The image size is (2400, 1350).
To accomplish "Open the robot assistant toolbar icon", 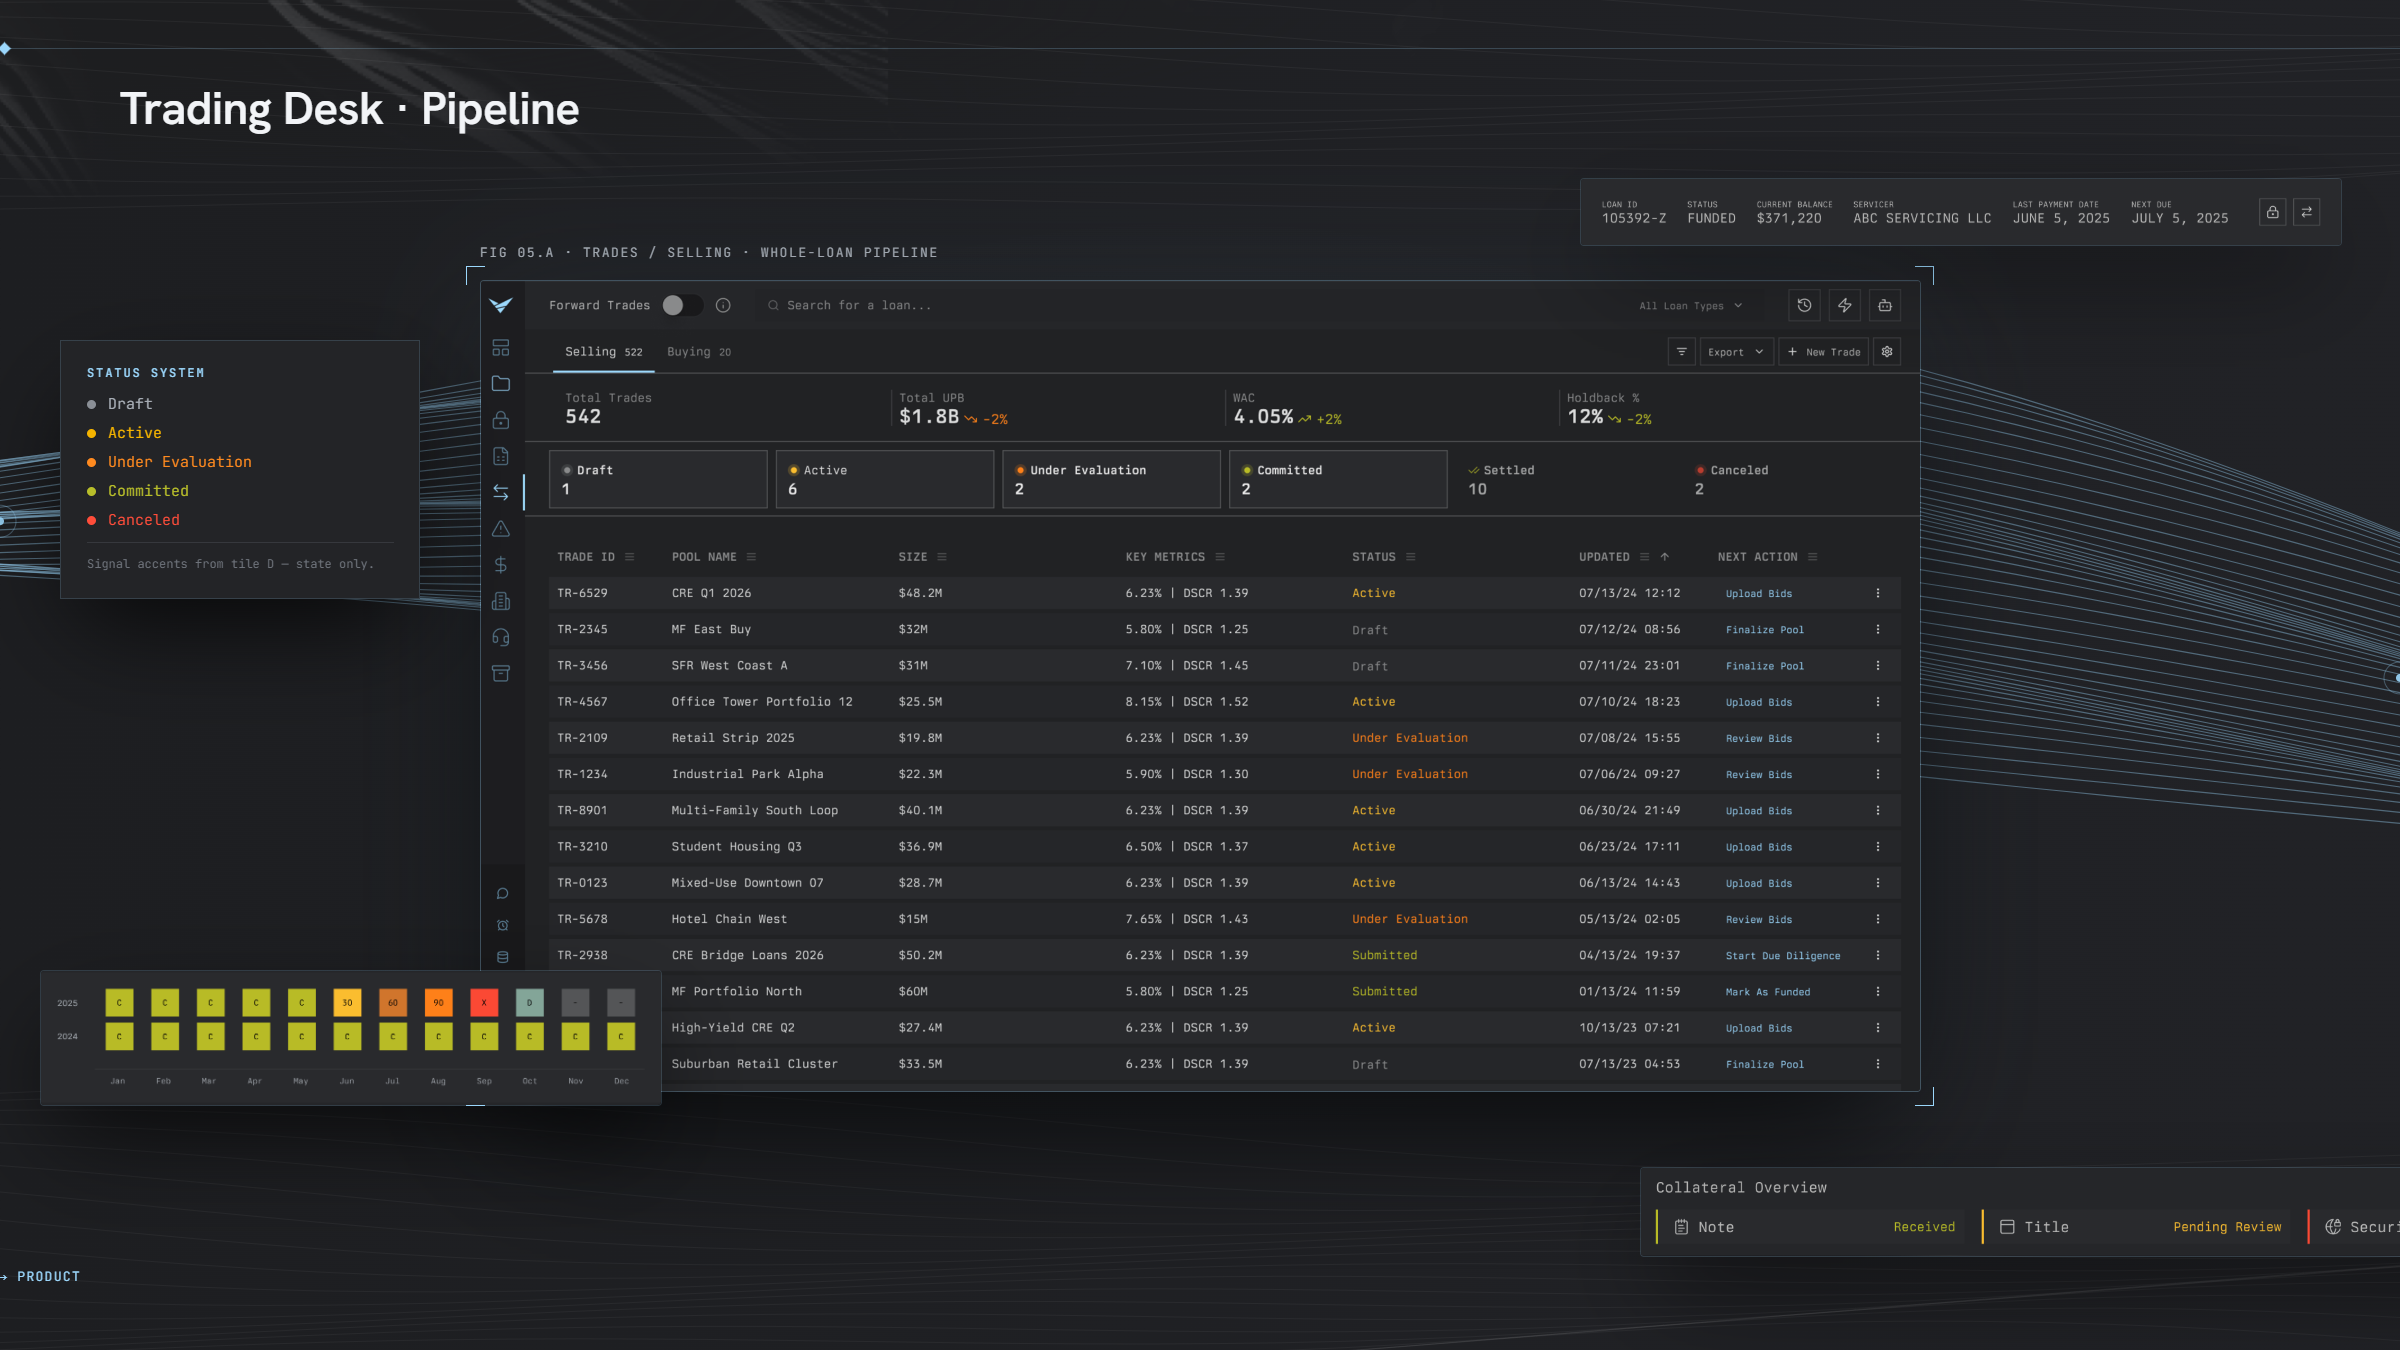I will click(1885, 305).
